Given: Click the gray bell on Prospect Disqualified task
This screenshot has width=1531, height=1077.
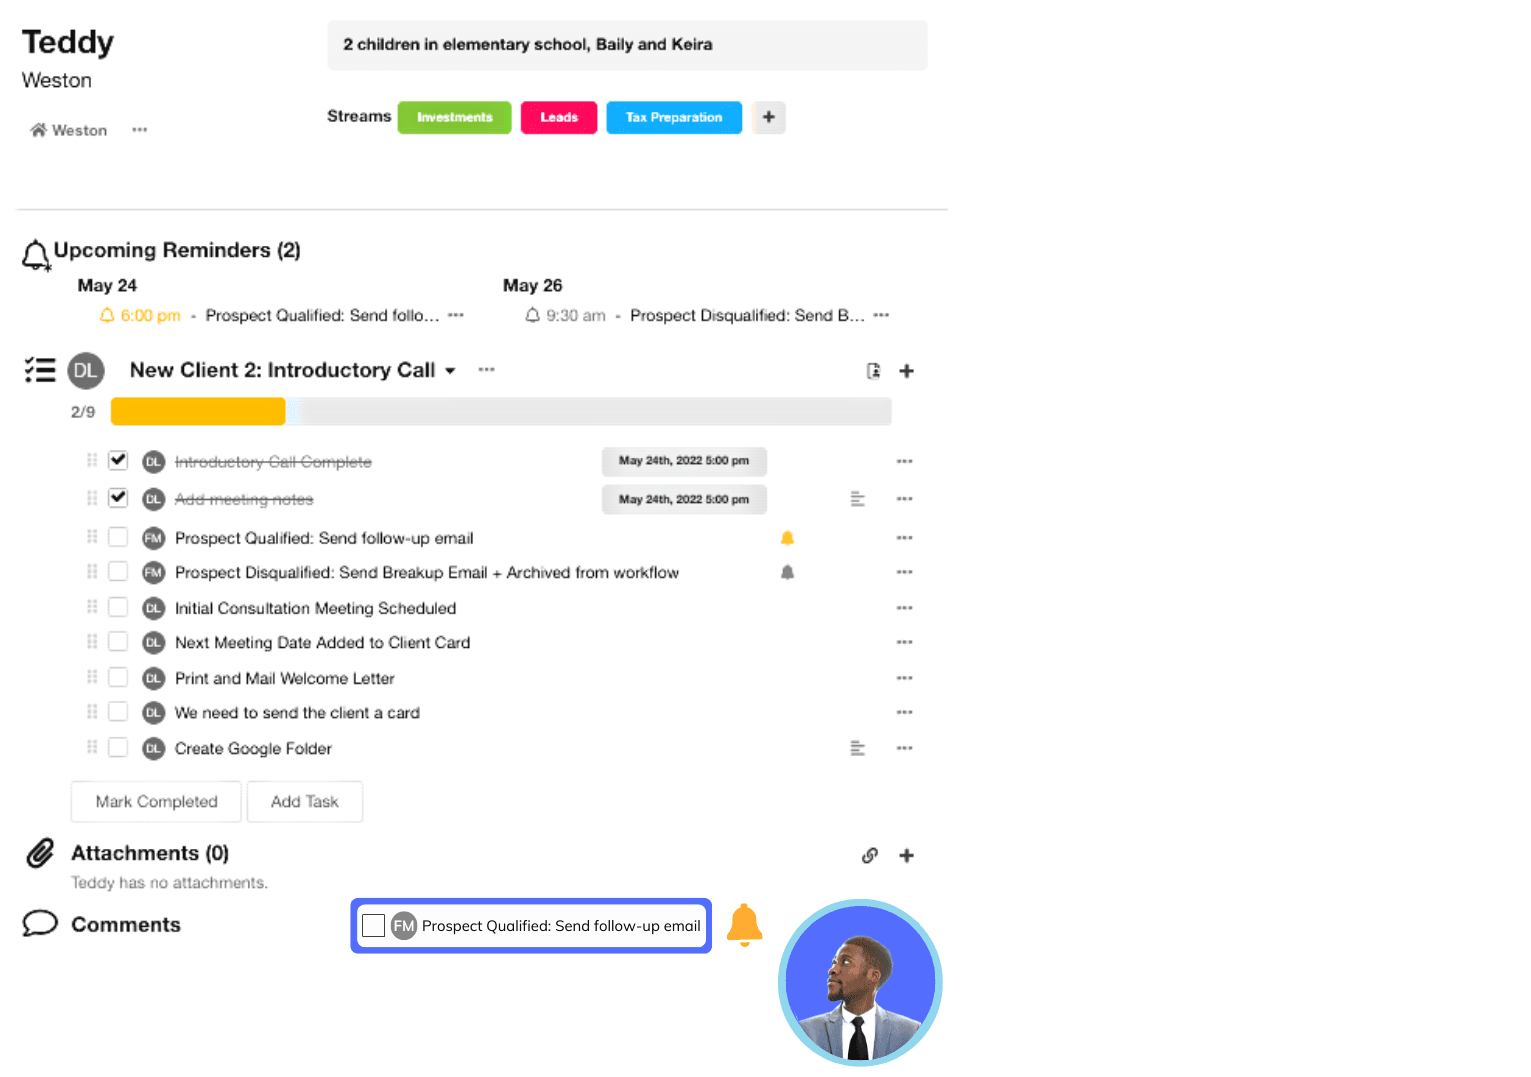Looking at the screenshot, I should point(787,572).
